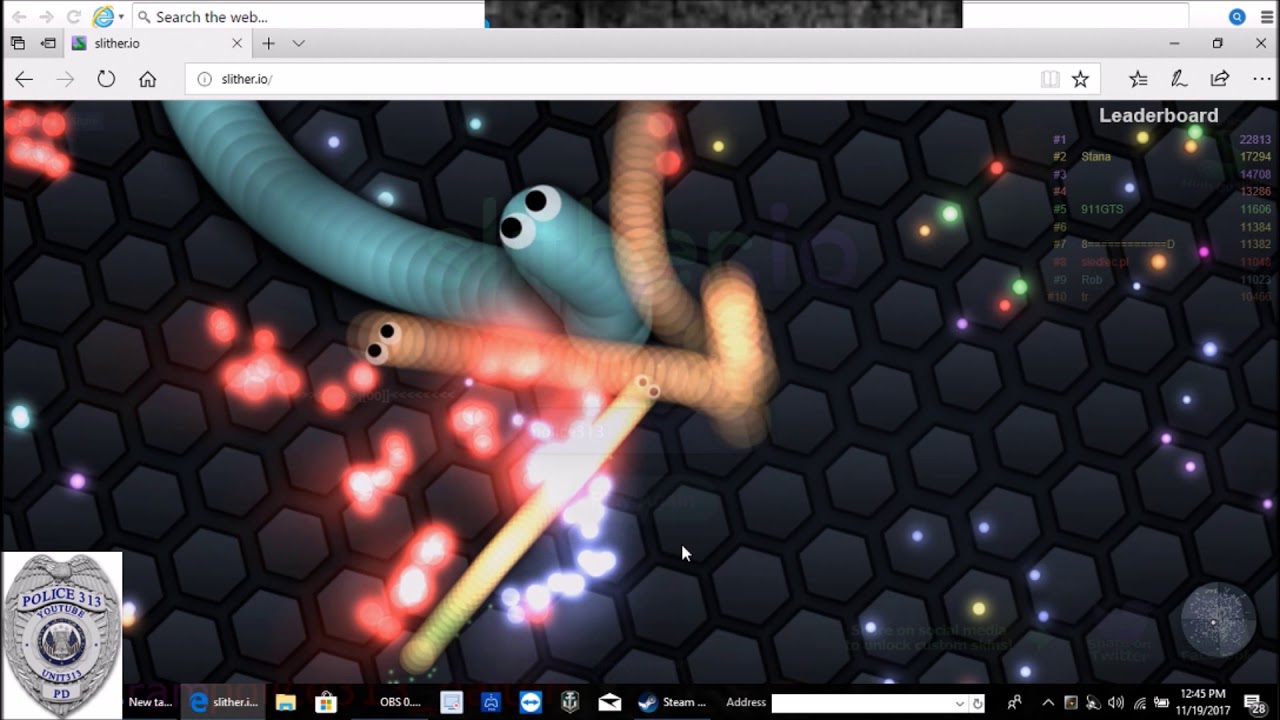The height and width of the screenshot is (720, 1280).
Task: Open World of Warships taskbar icon
Action: 570,702
